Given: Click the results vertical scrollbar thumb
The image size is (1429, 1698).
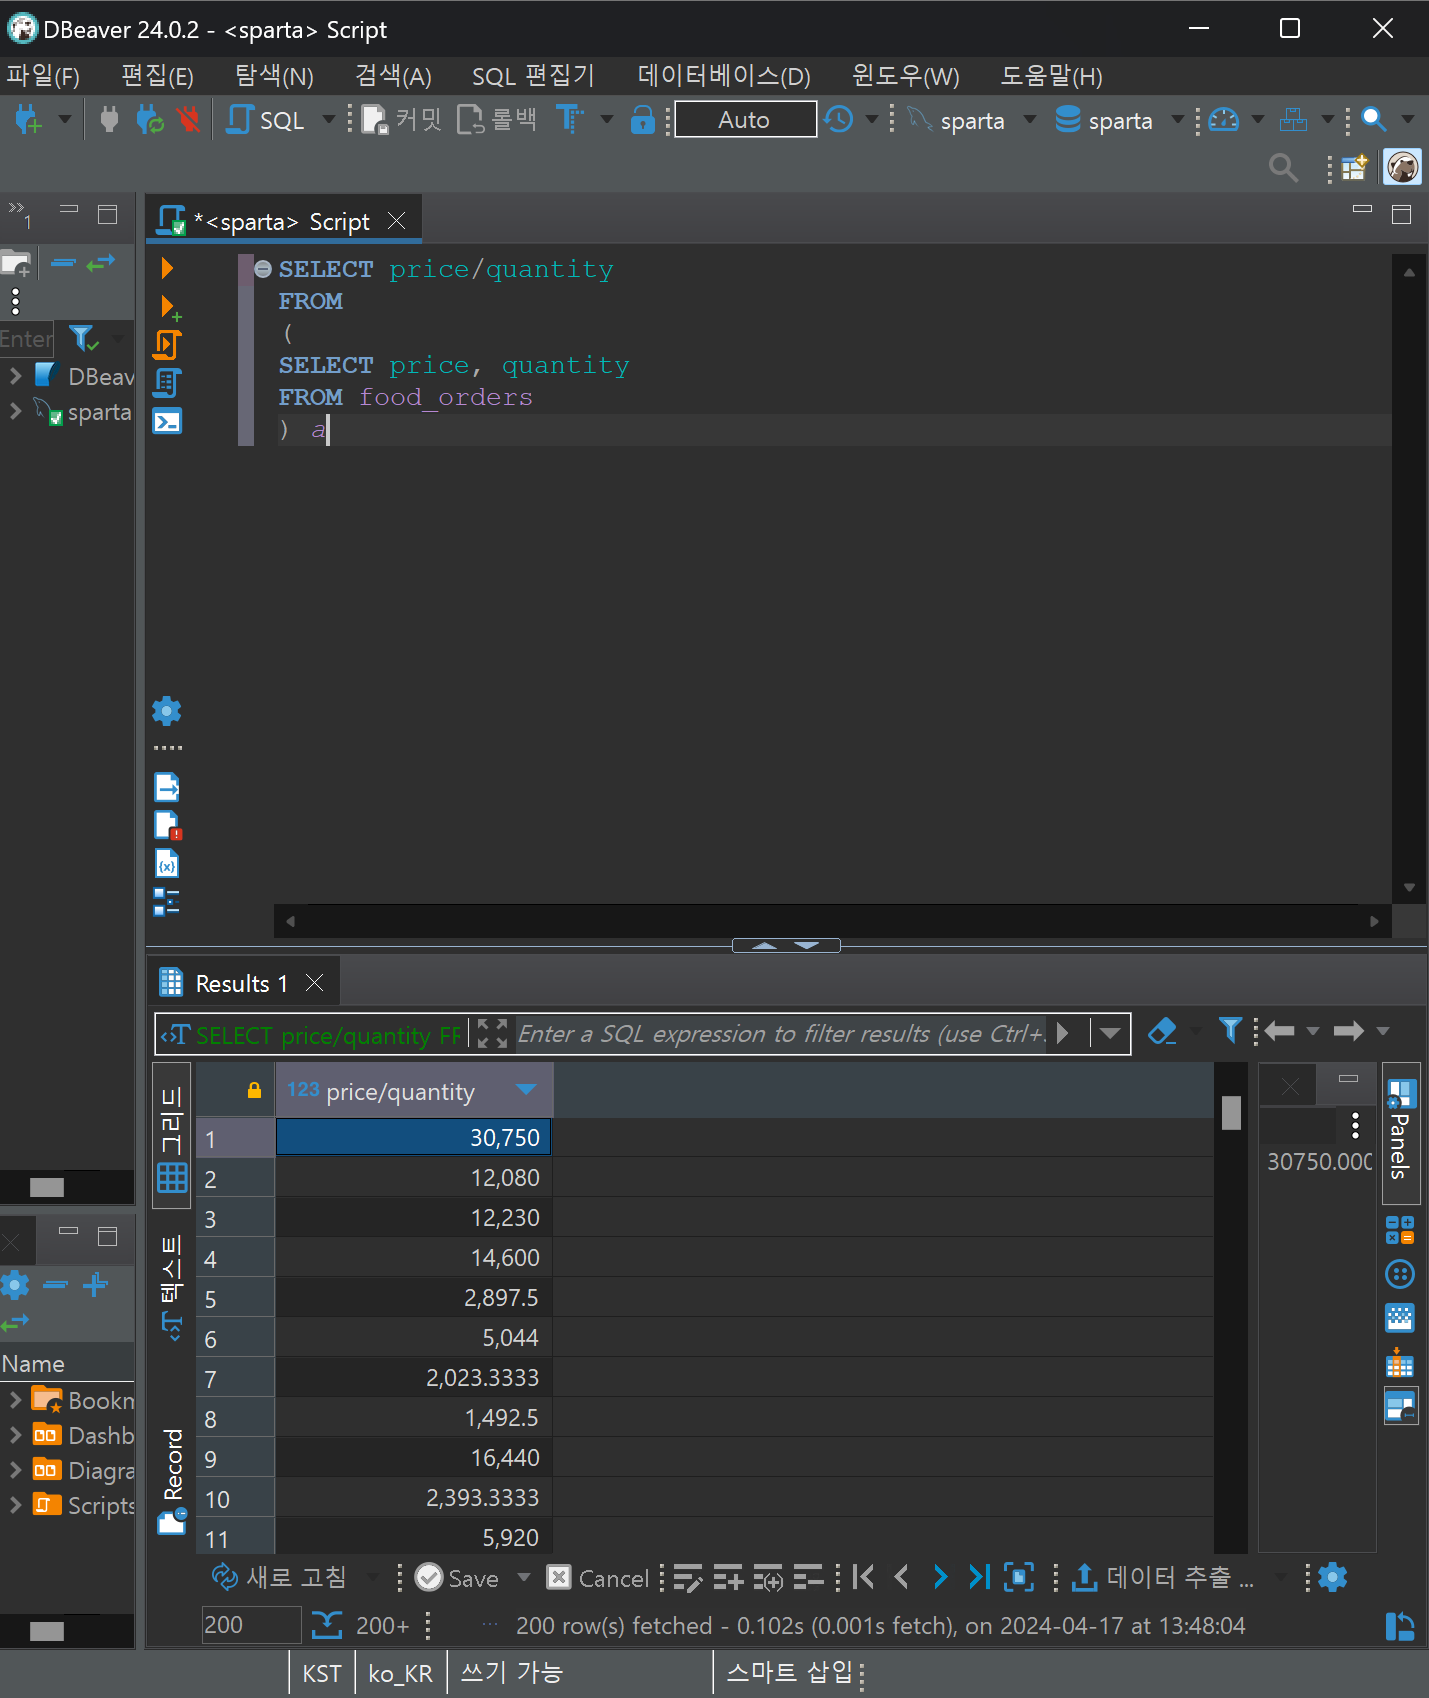Looking at the screenshot, I should 1231,1112.
